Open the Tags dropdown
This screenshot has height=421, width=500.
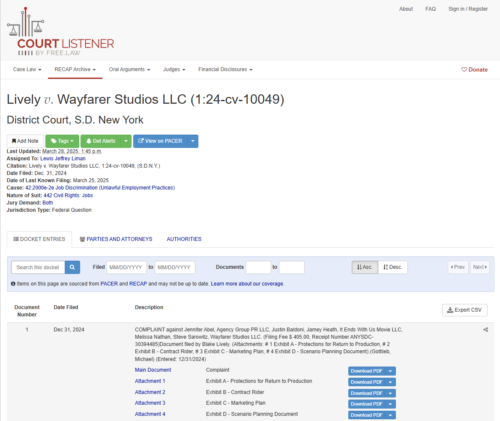[62, 141]
